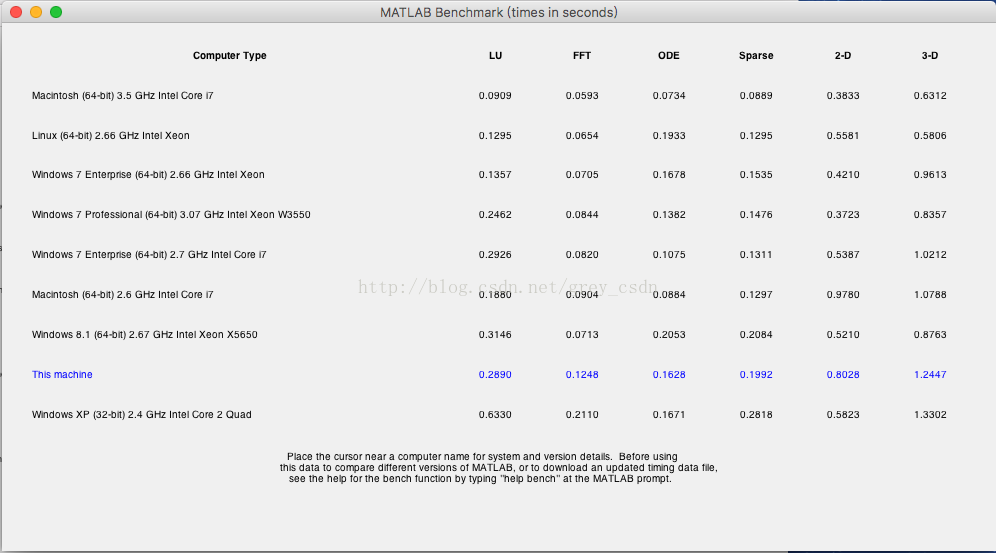Click the 'MATLAB Benchmark (times in seconds)' title
Viewport: 996px width, 553px height.
tap(499, 13)
